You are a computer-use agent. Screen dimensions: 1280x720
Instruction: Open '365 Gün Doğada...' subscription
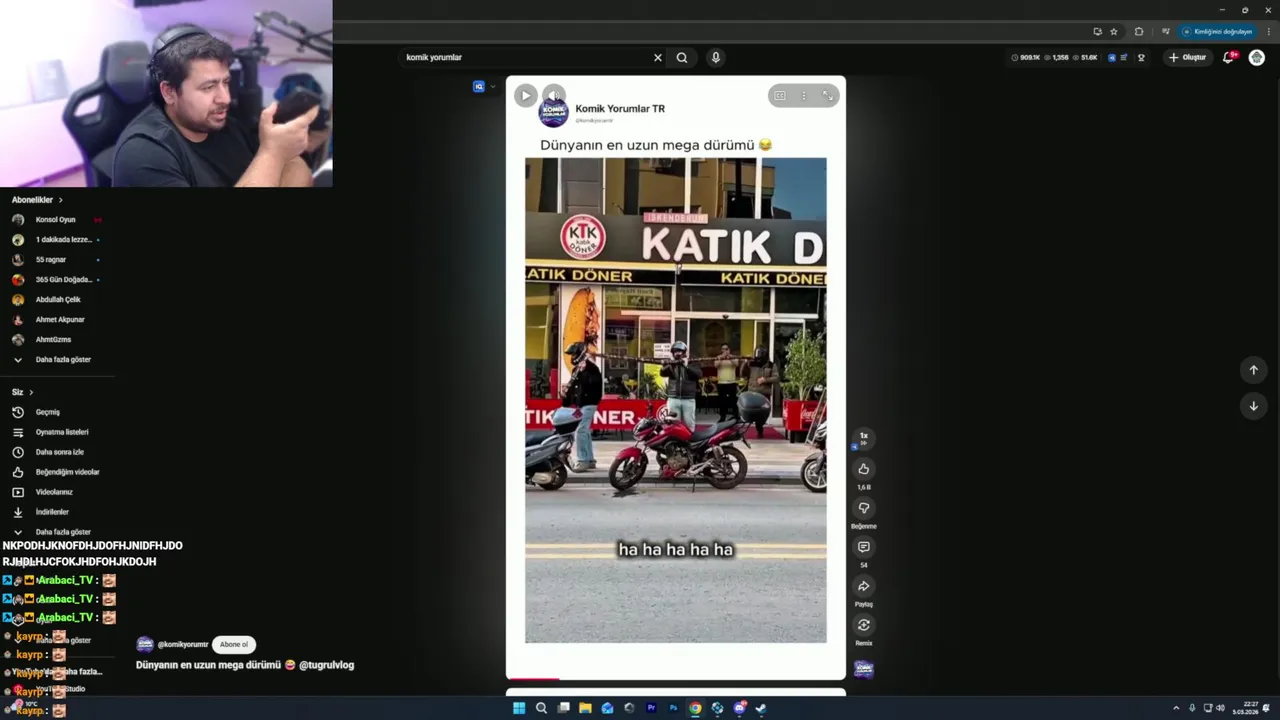click(x=56, y=280)
